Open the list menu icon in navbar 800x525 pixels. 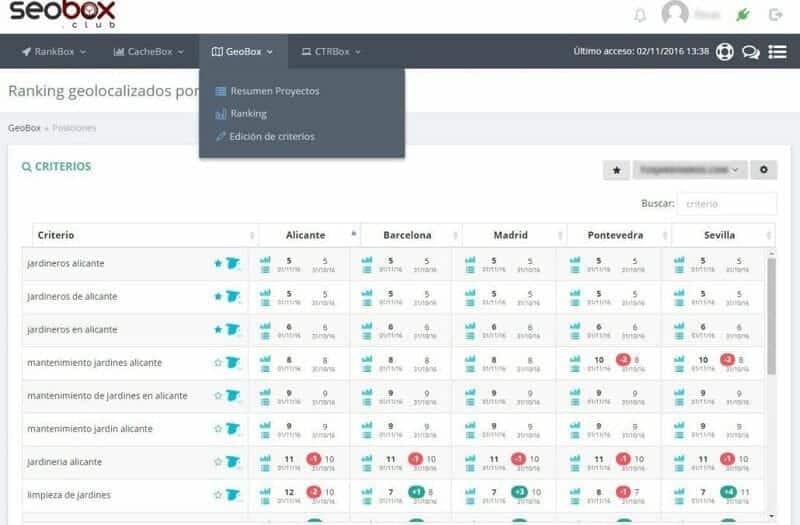(x=777, y=52)
